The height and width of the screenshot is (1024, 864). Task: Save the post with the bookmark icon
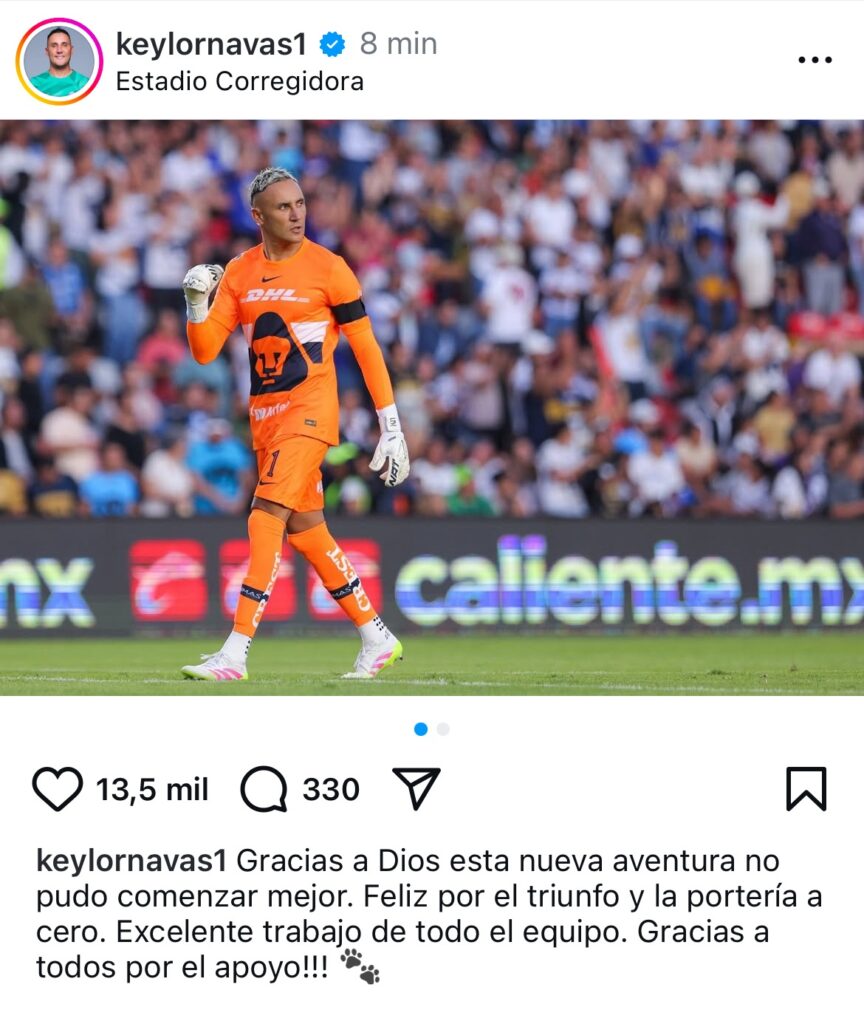807,789
